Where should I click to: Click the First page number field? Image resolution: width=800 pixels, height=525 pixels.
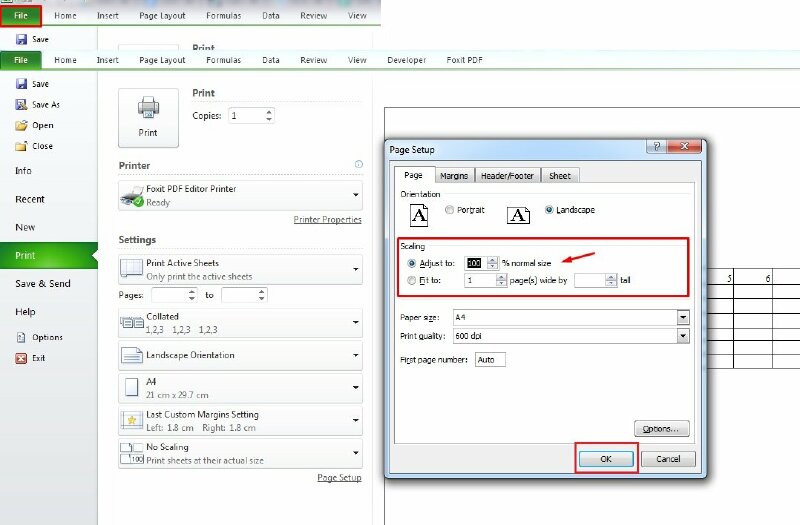[x=490, y=360]
